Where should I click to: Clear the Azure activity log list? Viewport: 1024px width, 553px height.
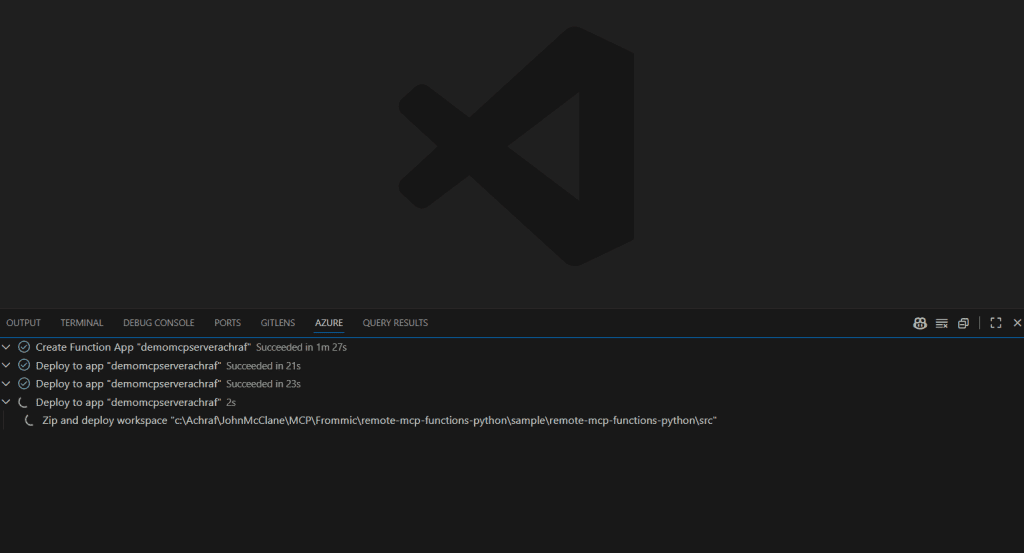coord(941,323)
